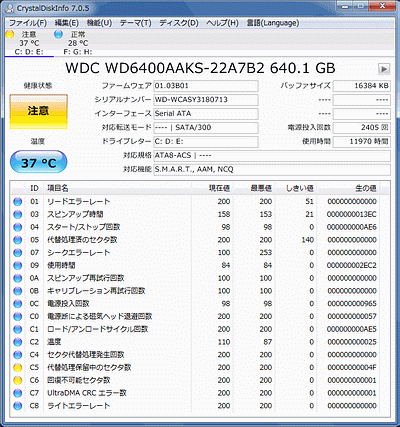Screen dimensions: 400x427
Task: Click the yellow status icon for attribute C5
Action: coord(17,367)
